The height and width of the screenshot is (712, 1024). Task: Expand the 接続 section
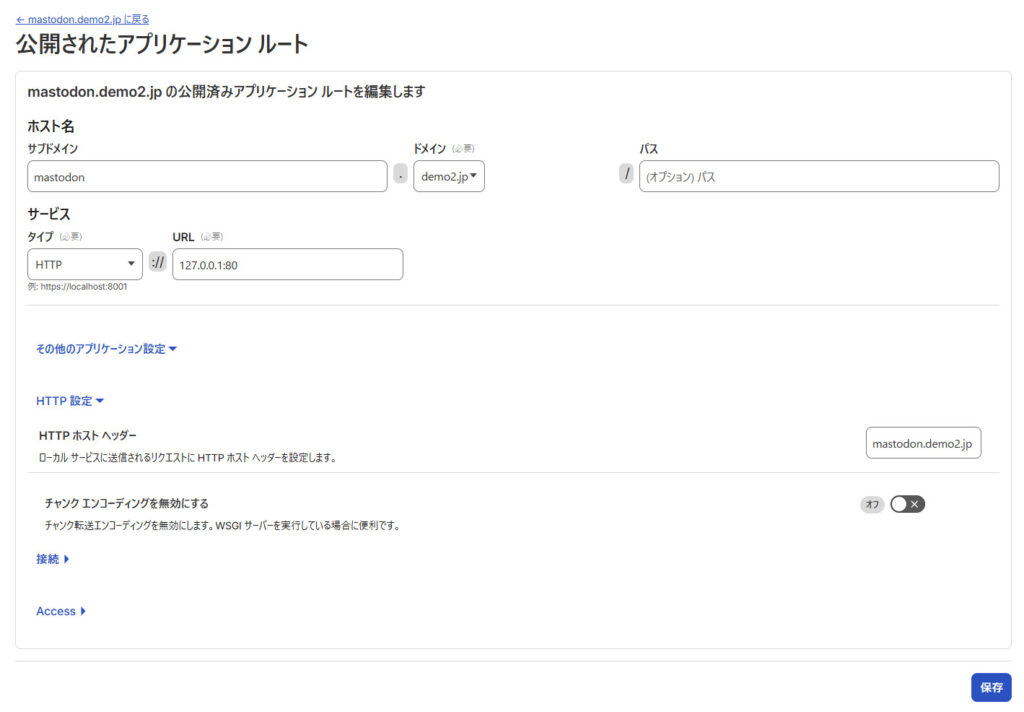tap(53, 559)
